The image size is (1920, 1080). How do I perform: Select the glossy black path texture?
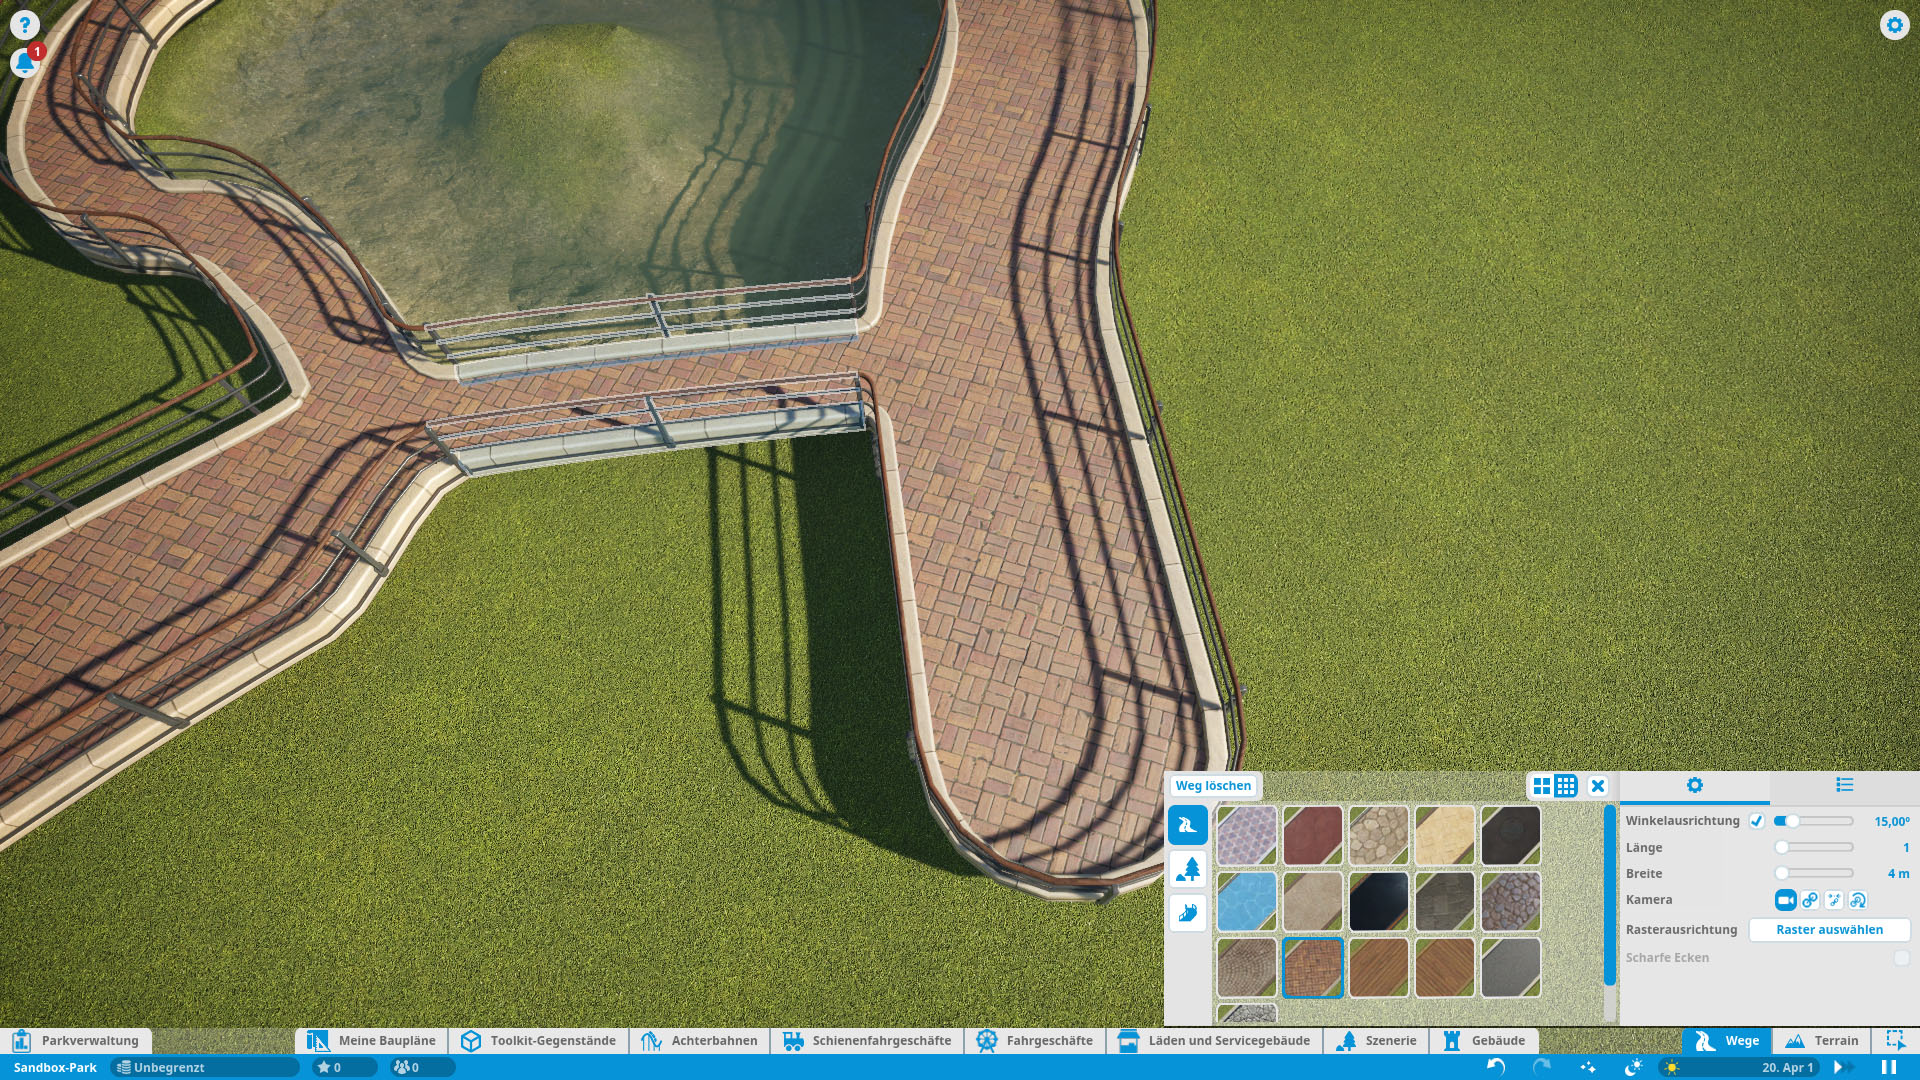click(x=1379, y=902)
